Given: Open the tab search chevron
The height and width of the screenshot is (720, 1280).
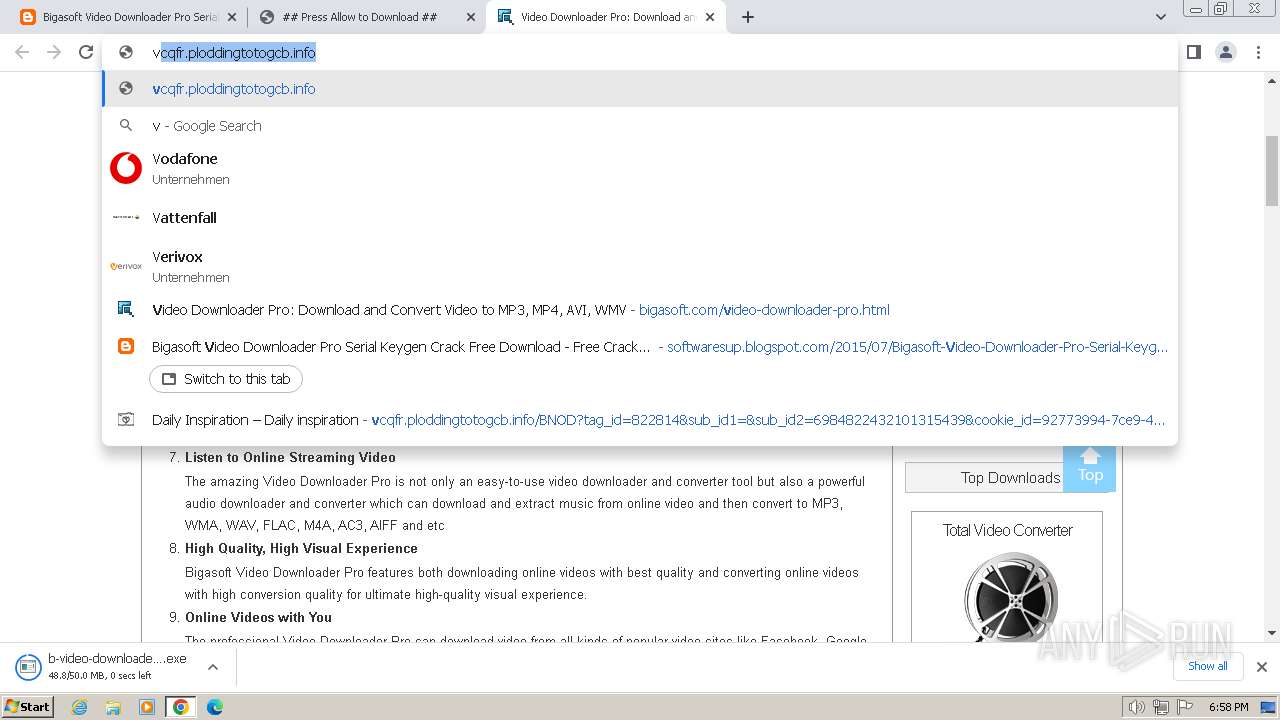Looking at the screenshot, I should click(x=1160, y=17).
